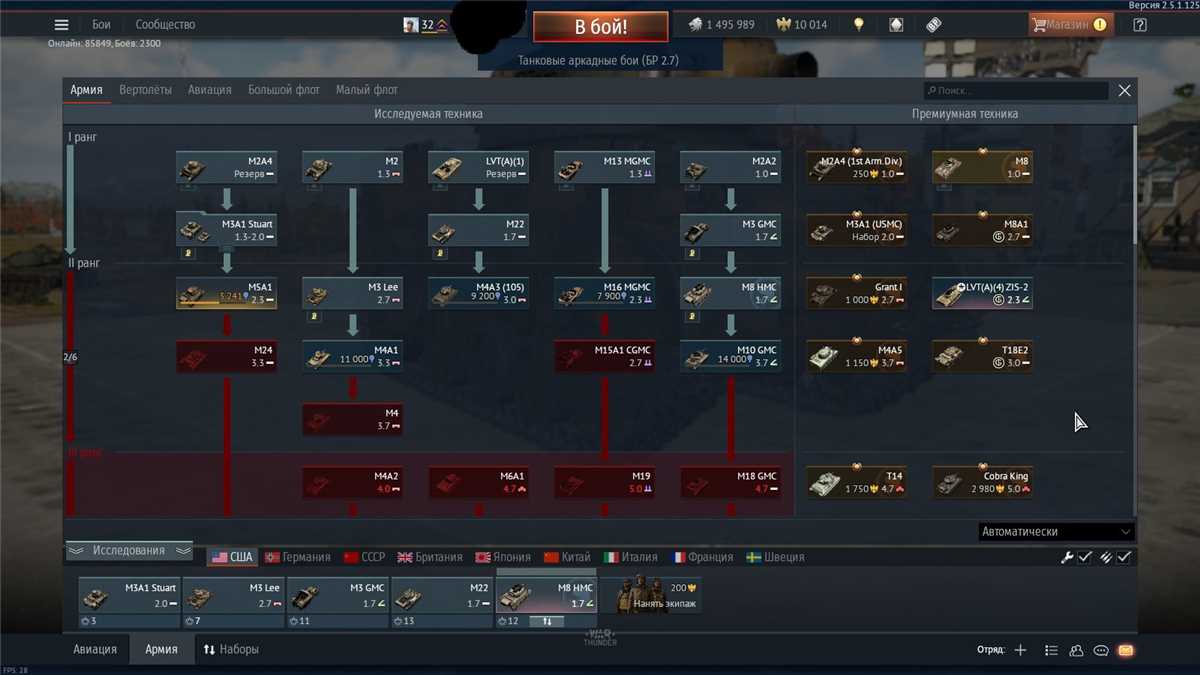
Task: Switch to the Армия research tab
Action: click(x=86, y=90)
